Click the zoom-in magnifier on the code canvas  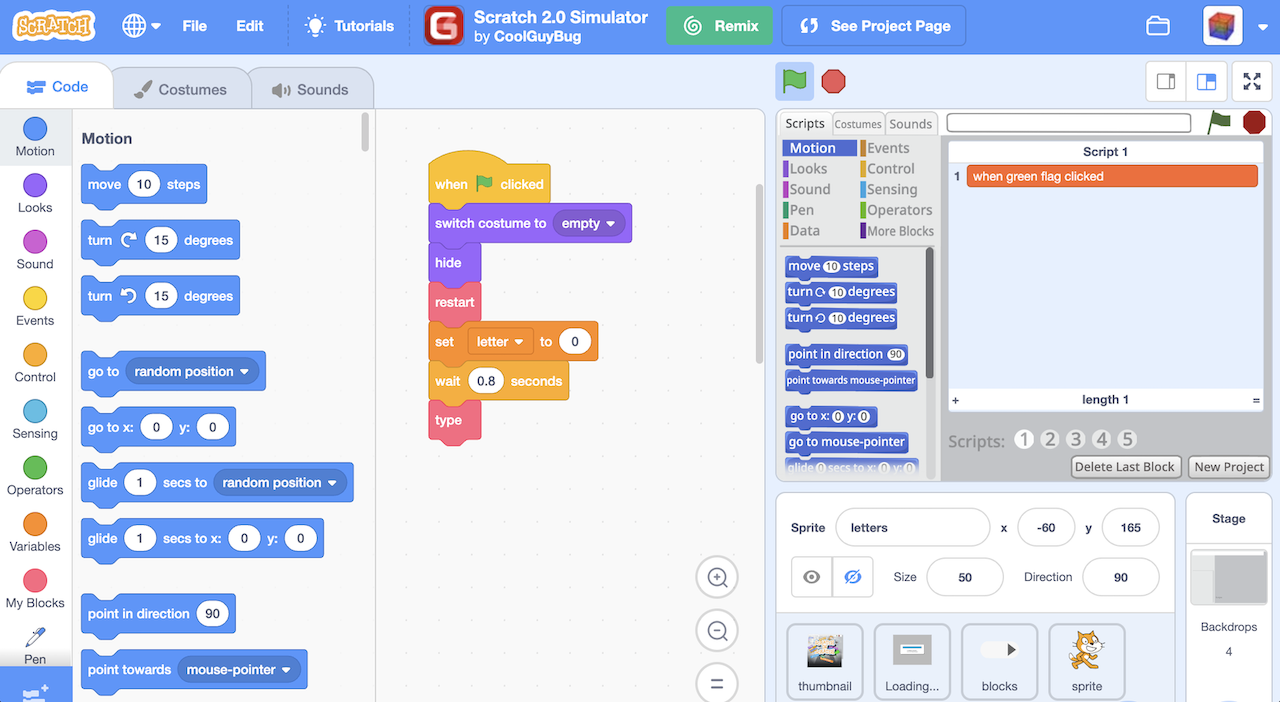click(717, 577)
